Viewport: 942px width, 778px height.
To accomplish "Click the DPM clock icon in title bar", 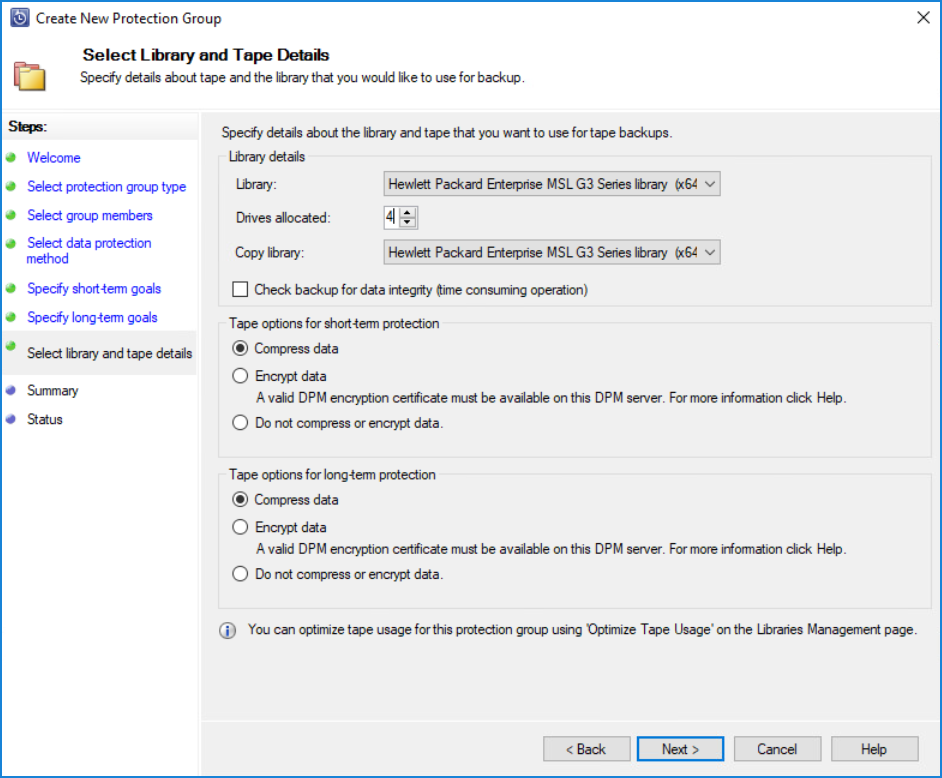I will pos(19,18).
